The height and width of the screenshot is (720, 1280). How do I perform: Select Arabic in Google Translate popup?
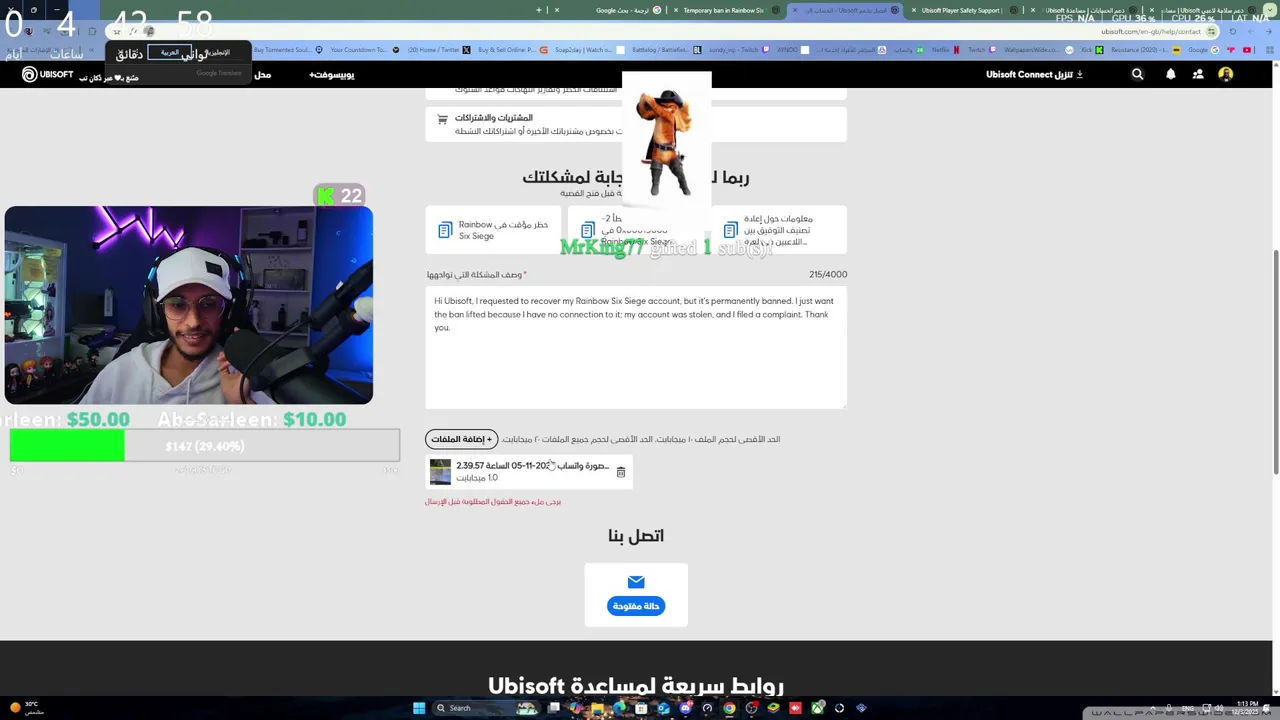tap(170, 52)
